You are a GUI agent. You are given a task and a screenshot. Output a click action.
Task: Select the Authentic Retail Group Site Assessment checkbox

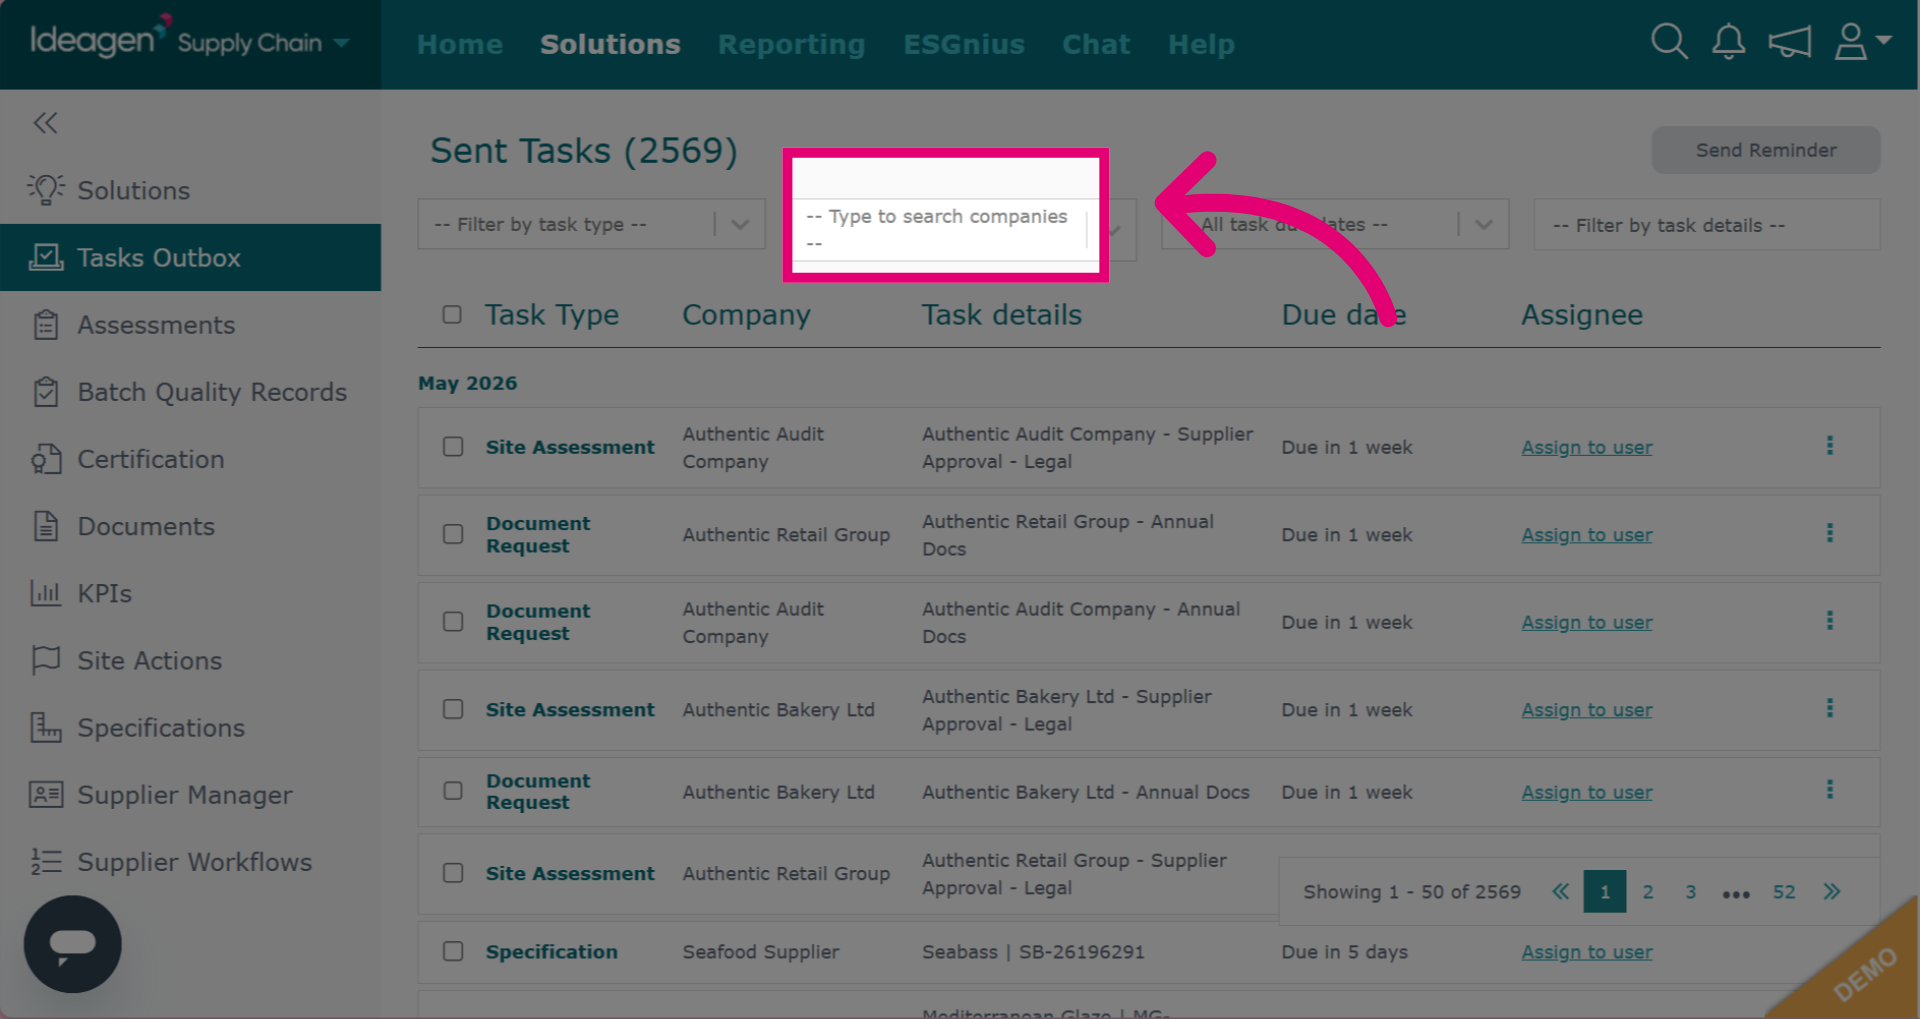point(453,873)
